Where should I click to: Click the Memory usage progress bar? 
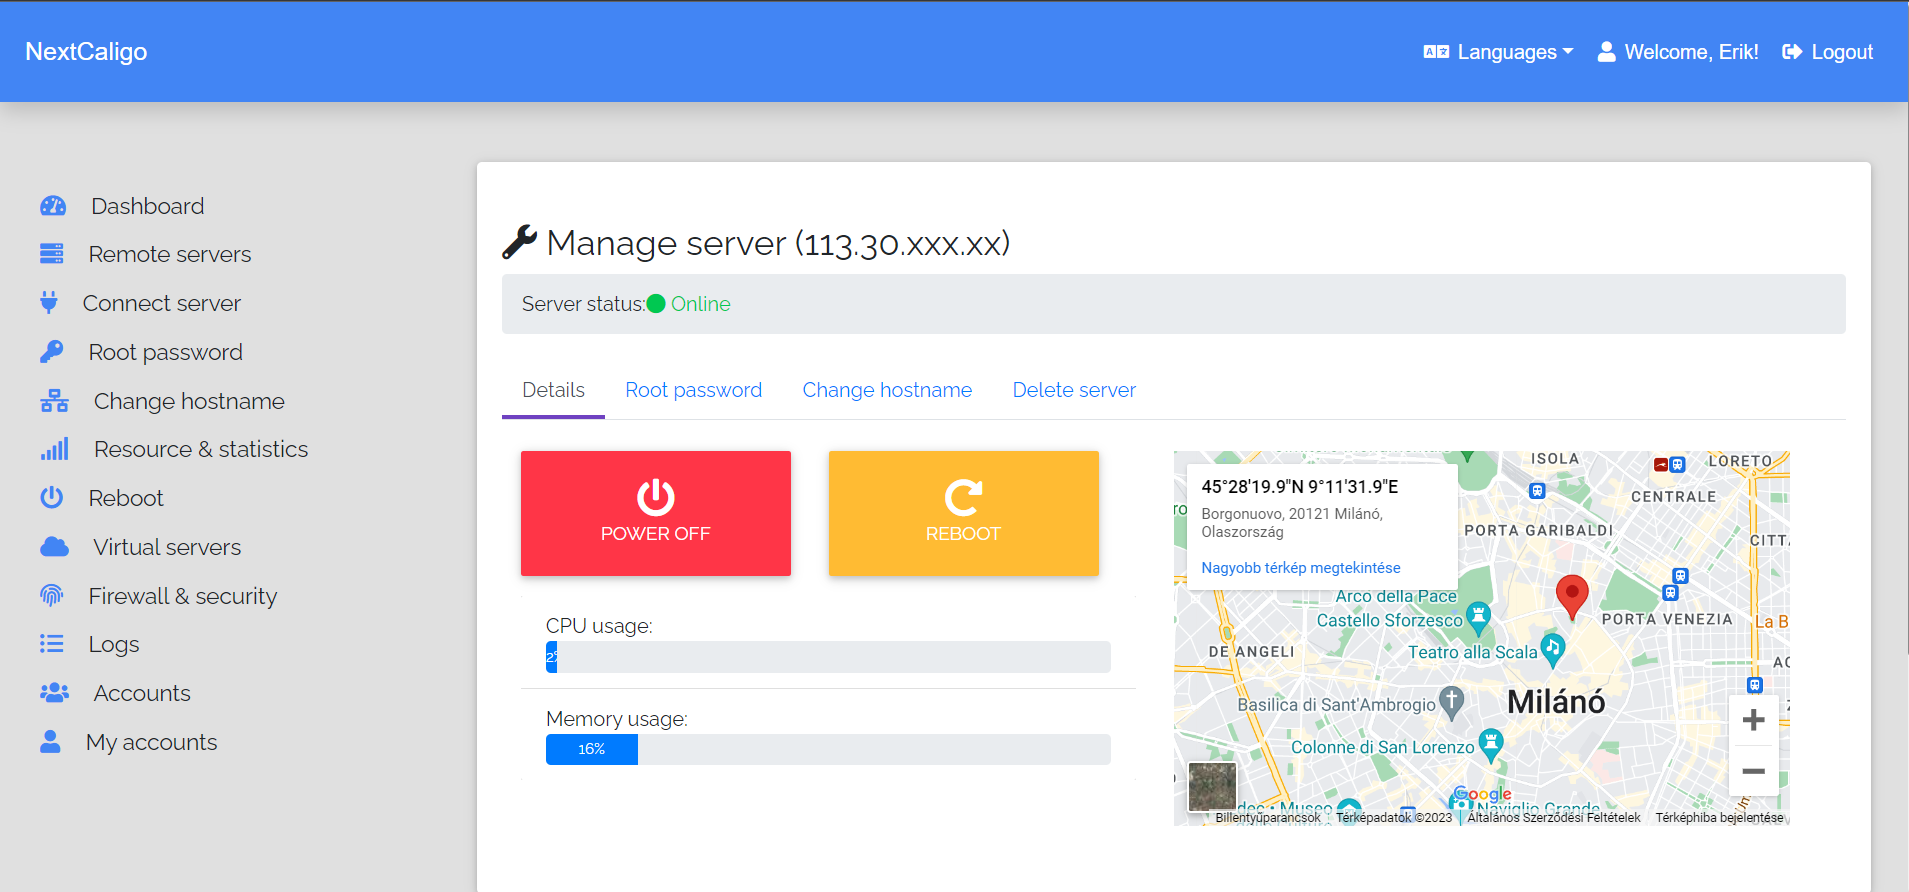point(827,749)
